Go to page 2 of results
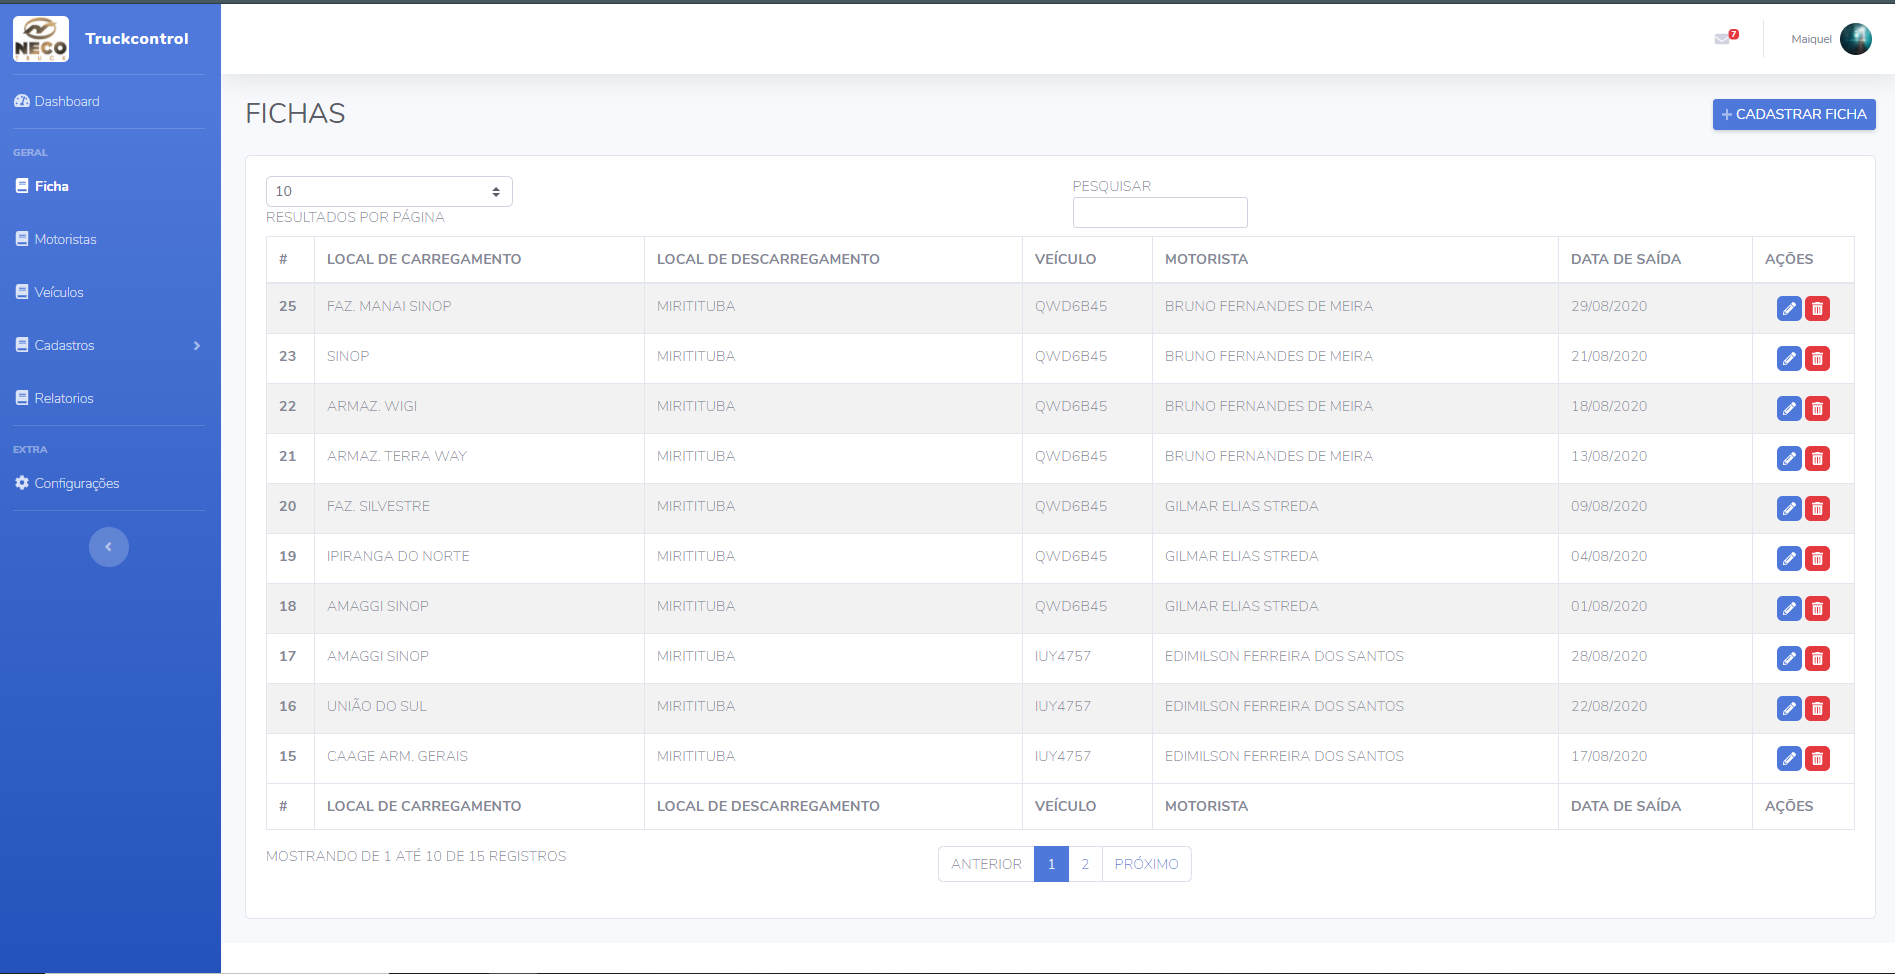The image size is (1895, 974). (x=1085, y=864)
